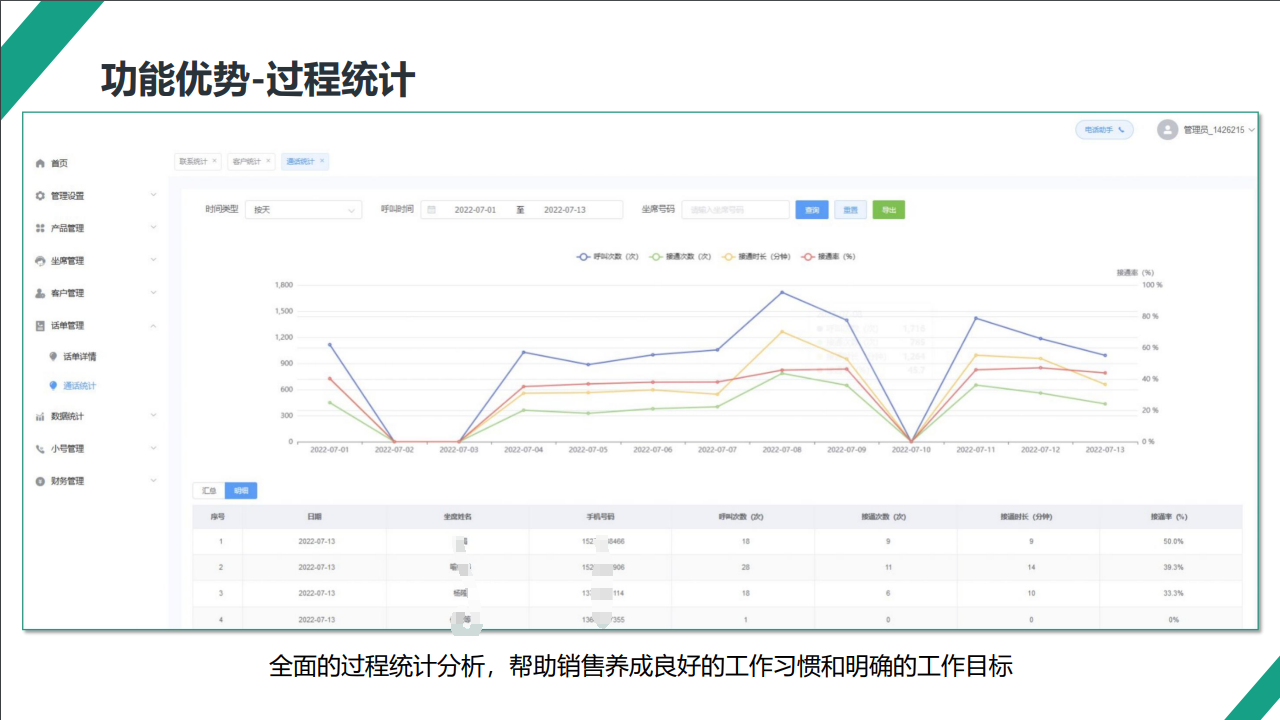Click the 产品管理 grid icon
The height and width of the screenshot is (720, 1280).
pos(40,228)
